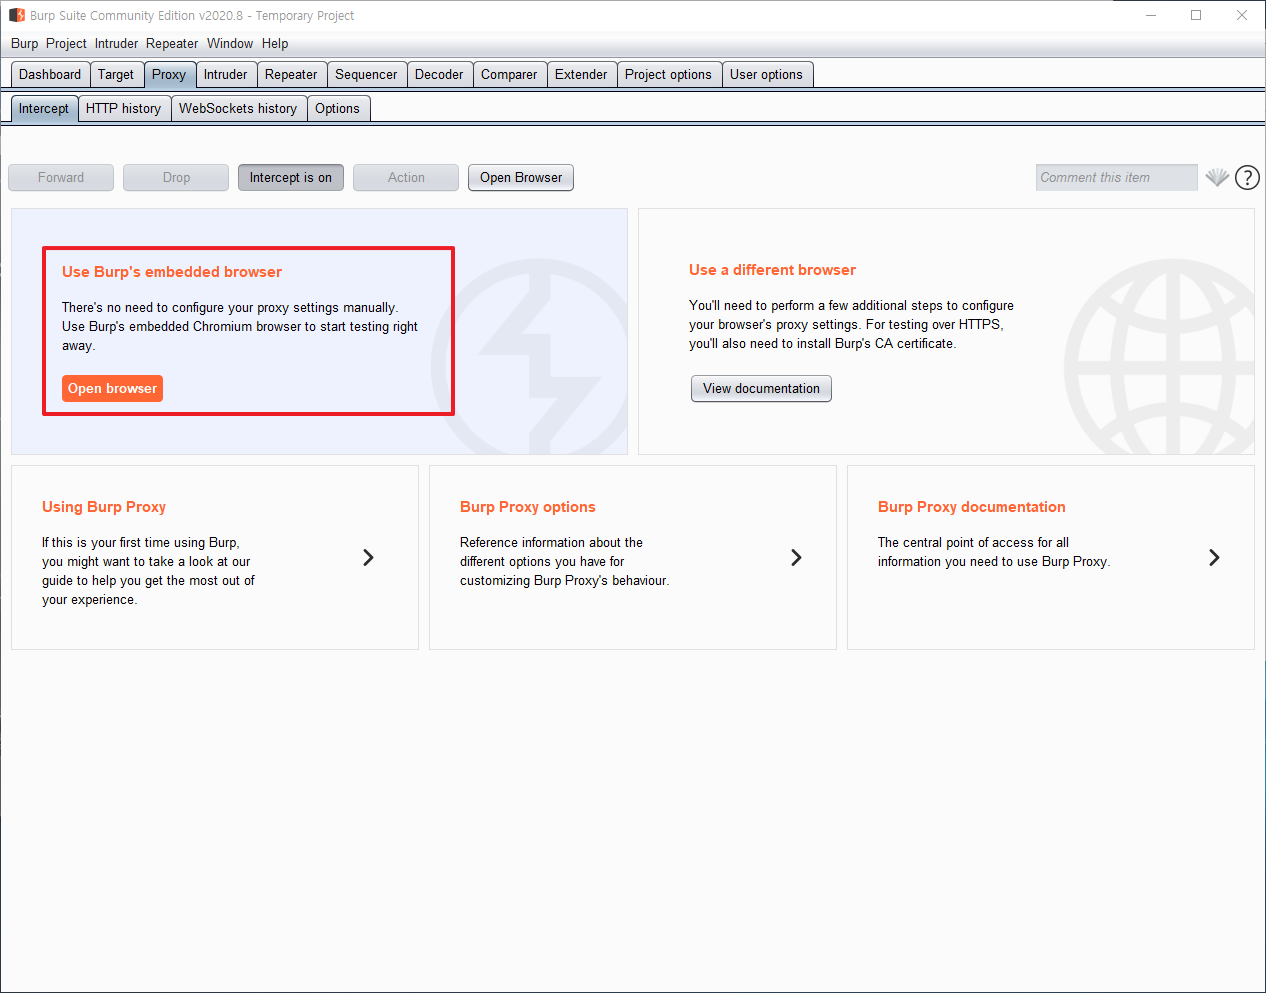Viewport: 1266px width, 993px height.
Task: Select the Intercept sub-tab
Action: click(44, 108)
